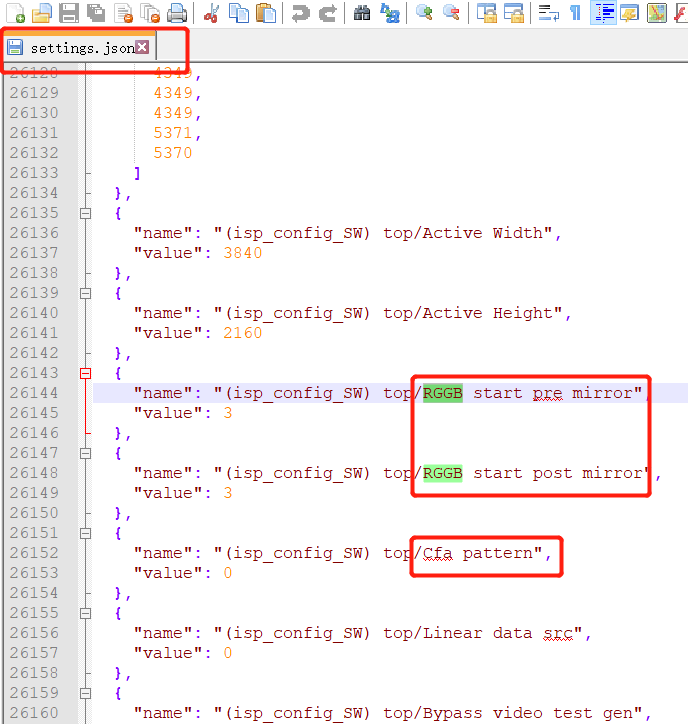Zoom in using the magnifier plus icon
The image size is (688, 724).
pyautogui.click(x=425, y=13)
